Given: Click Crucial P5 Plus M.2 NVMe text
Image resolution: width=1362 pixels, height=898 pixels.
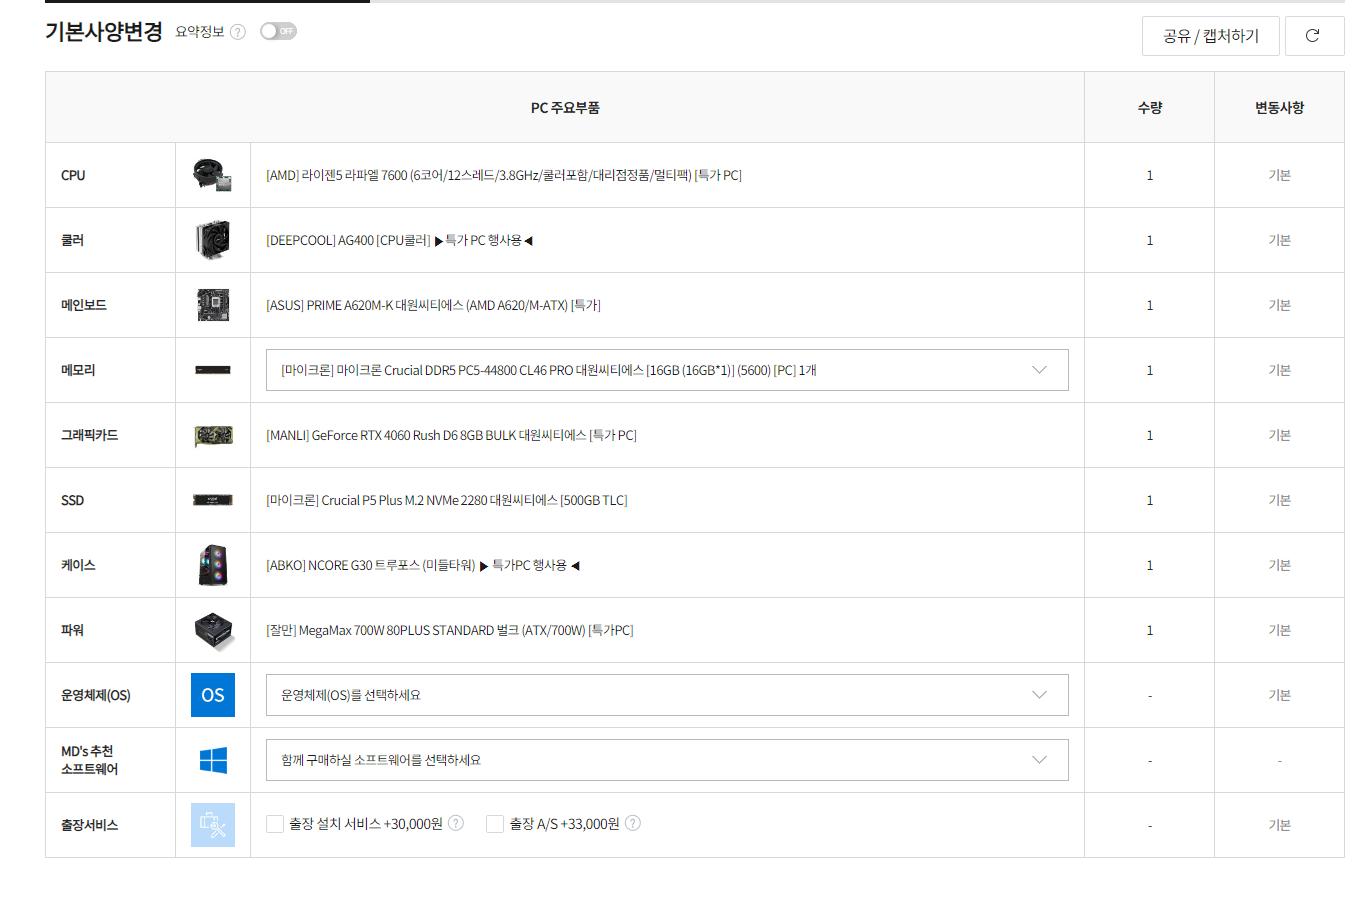Looking at the screenshot, I should [x=447, y=500].
